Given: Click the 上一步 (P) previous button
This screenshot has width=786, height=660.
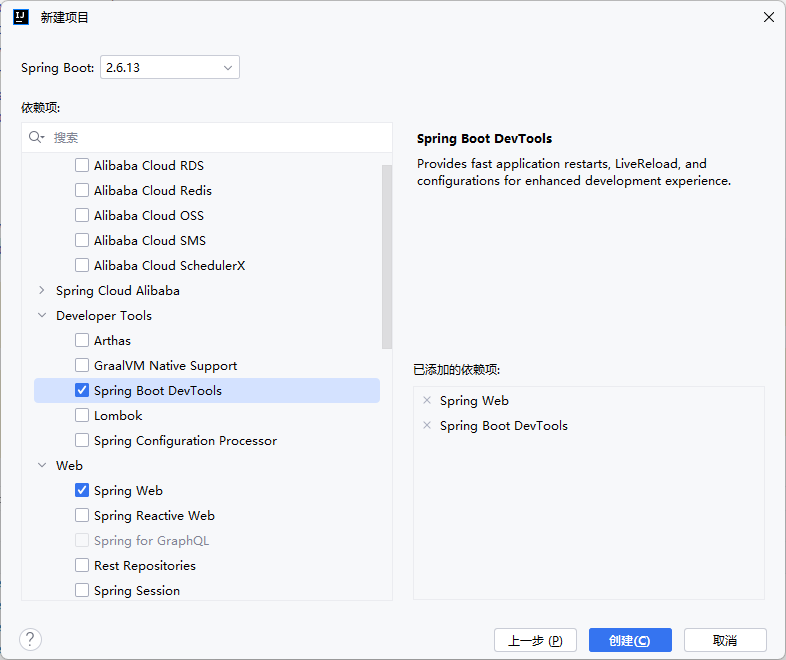Looking at the screenshot, I should coord(535,640).
